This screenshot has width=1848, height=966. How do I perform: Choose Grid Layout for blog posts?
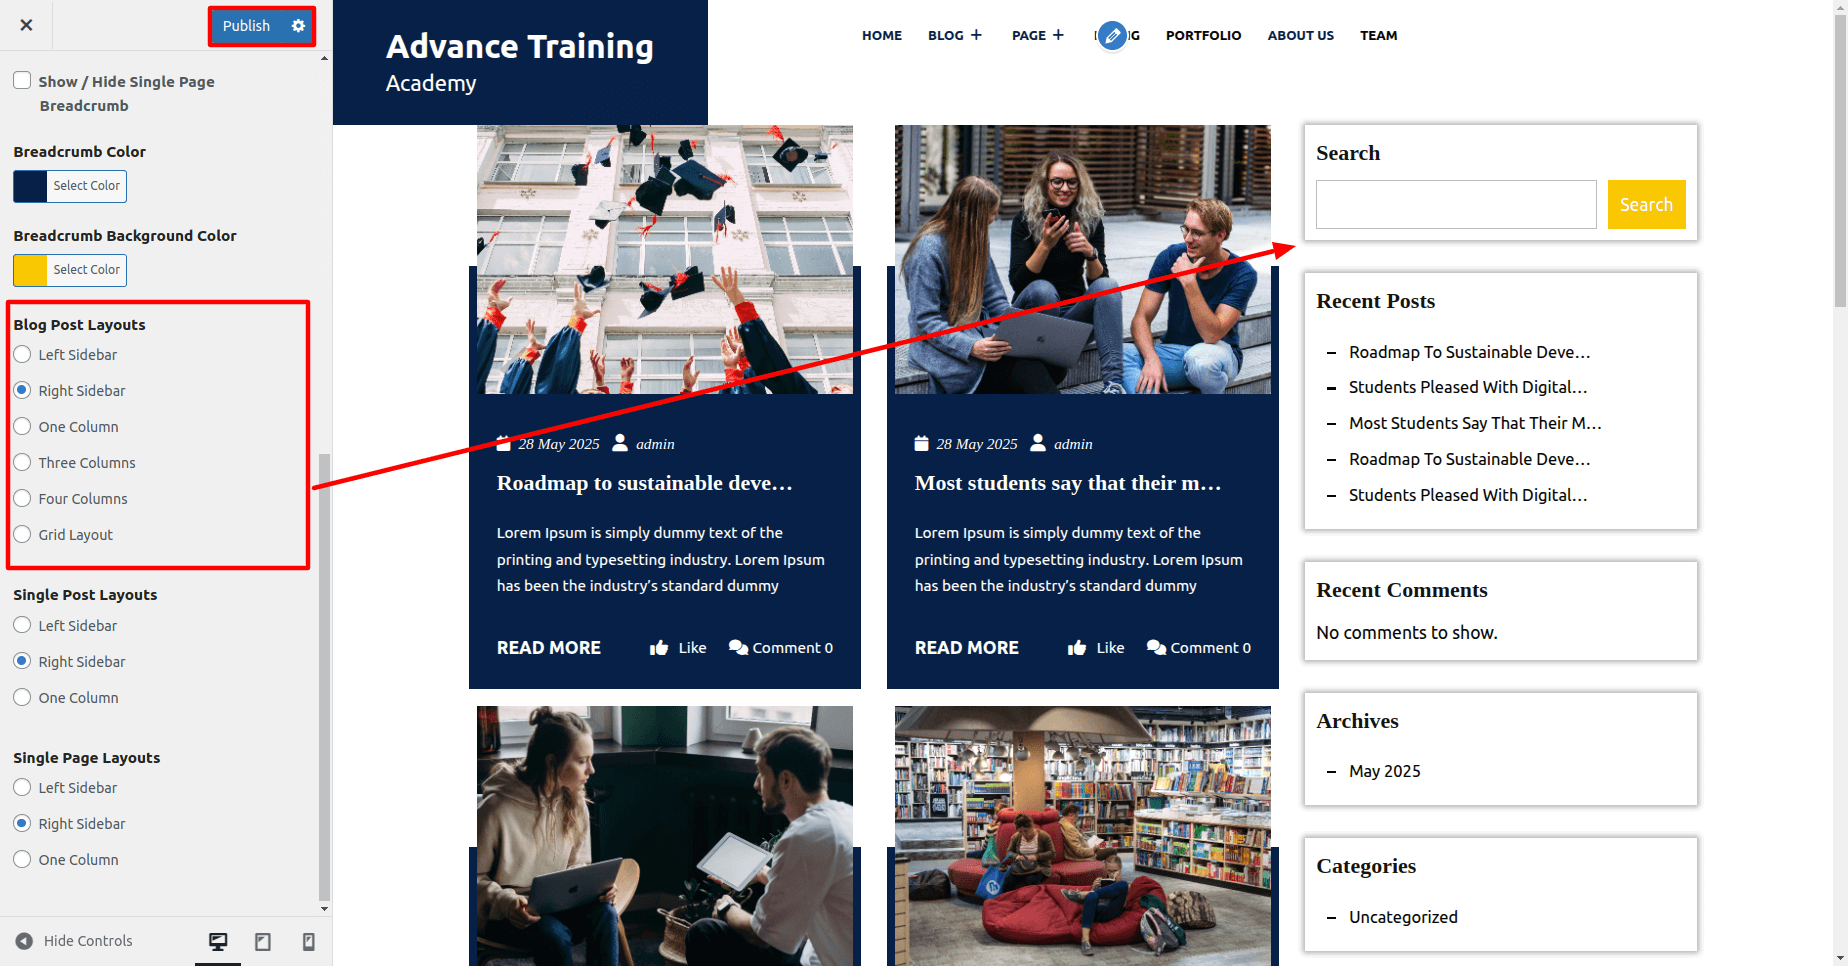[22, 534]
